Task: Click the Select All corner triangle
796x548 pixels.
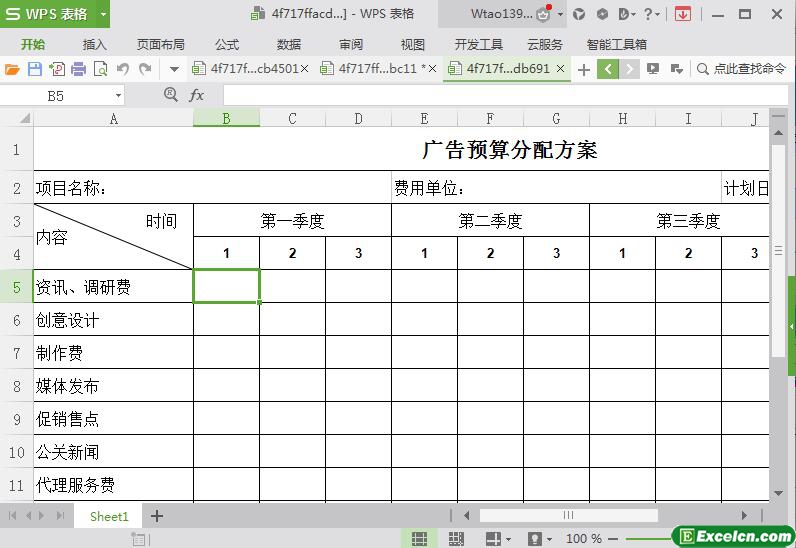Action: [x=24, y=119]
